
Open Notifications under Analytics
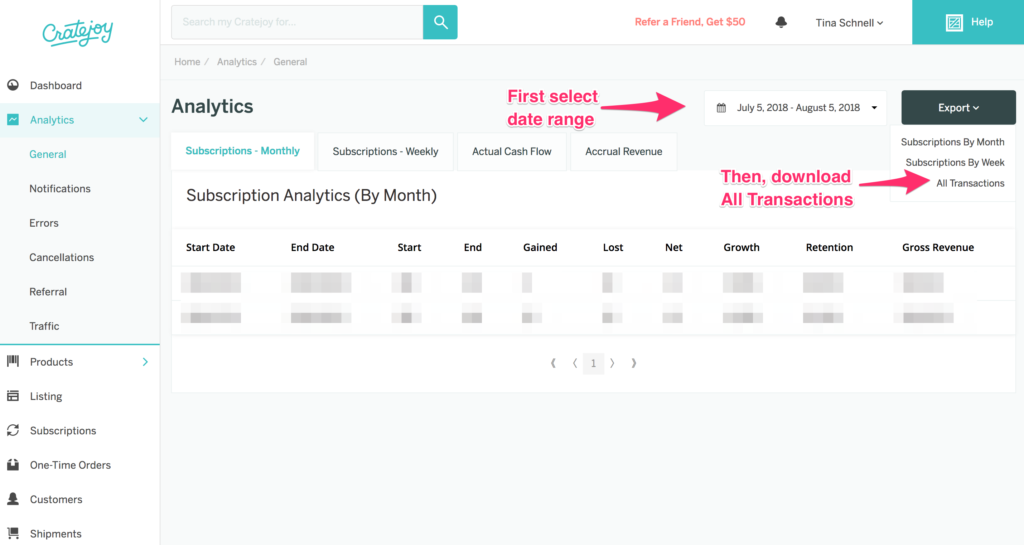(x=60, y=189)
